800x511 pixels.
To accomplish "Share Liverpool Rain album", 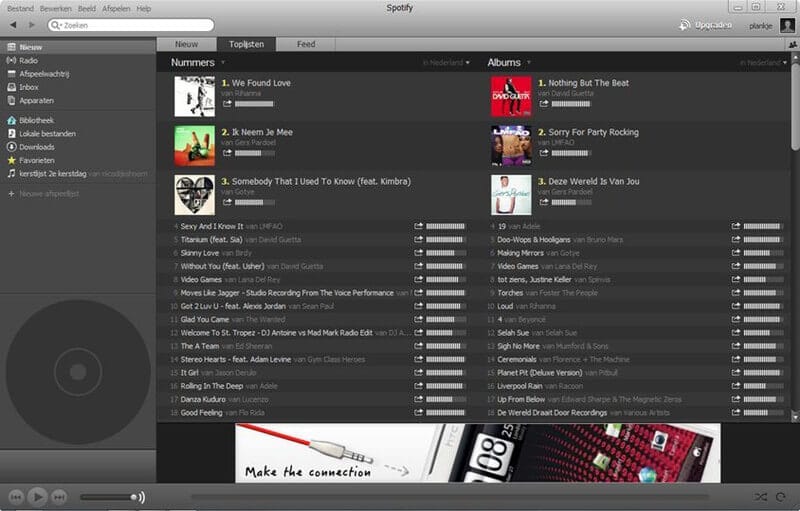I will (736, 386).
